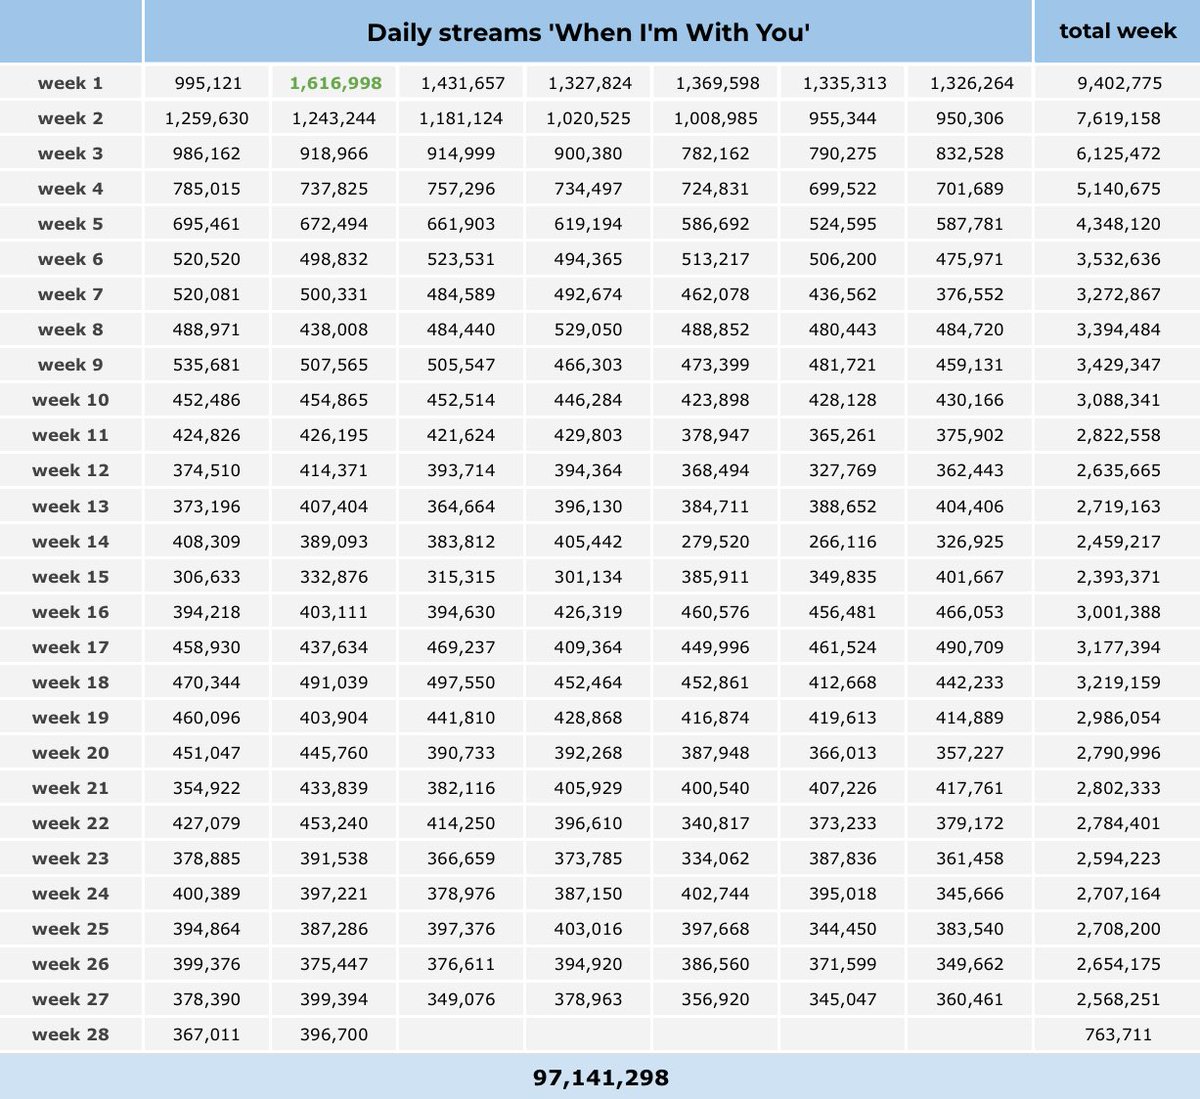Click the 403,016 cell in week 25
Viewport: 1200px width, 1099px height.
tap(588, 929)
